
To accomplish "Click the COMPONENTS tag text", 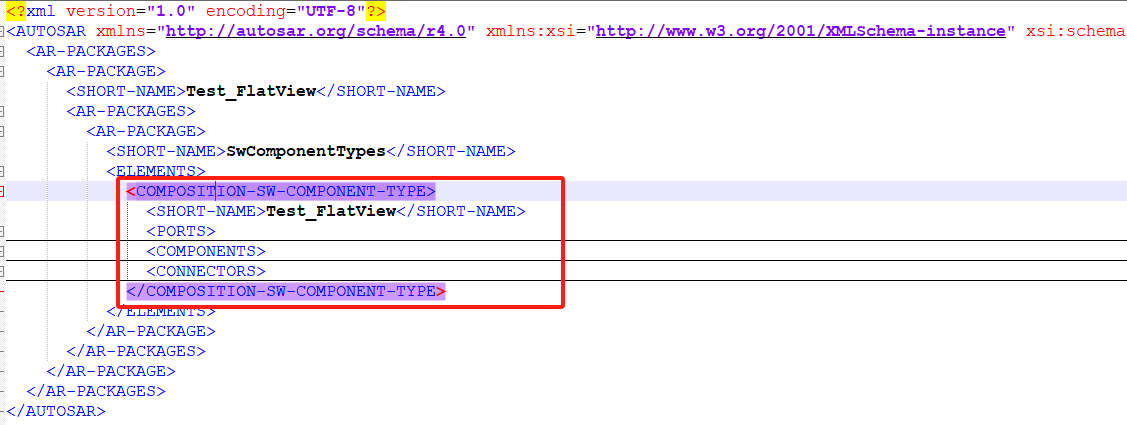I will point(206,252).
